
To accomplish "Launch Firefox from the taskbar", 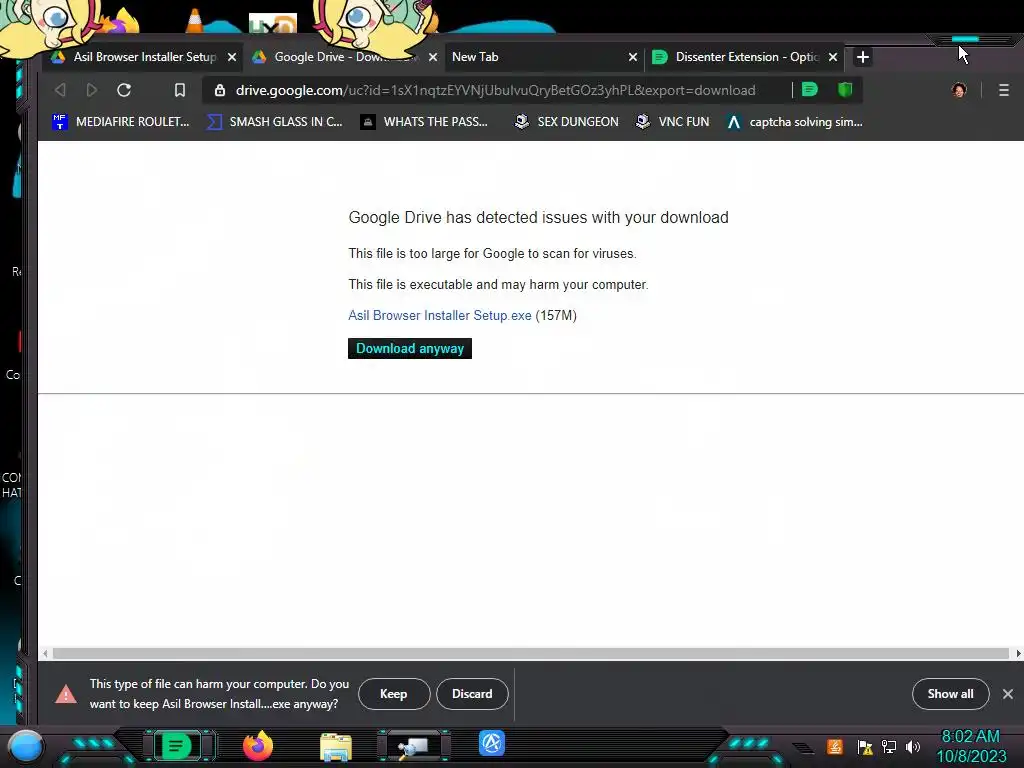I will [258, 746].
